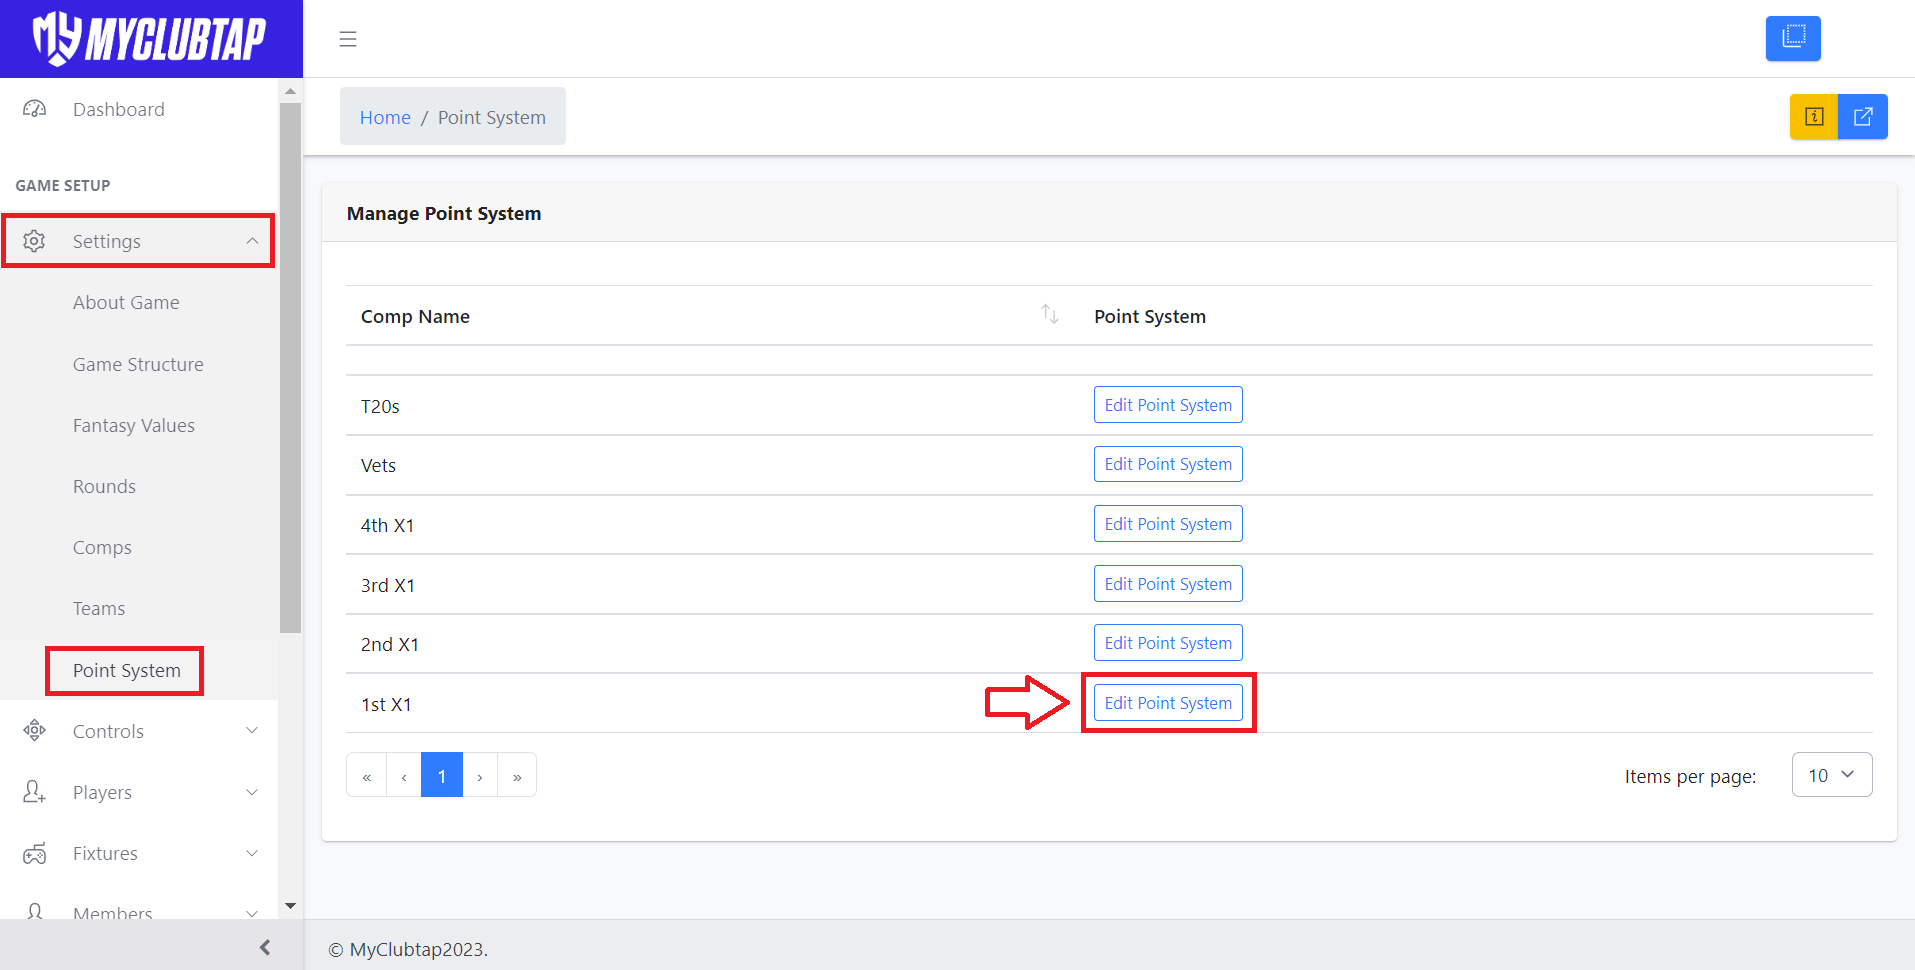Click the 2nd X1 comp name cell

[x=390, y=644]
